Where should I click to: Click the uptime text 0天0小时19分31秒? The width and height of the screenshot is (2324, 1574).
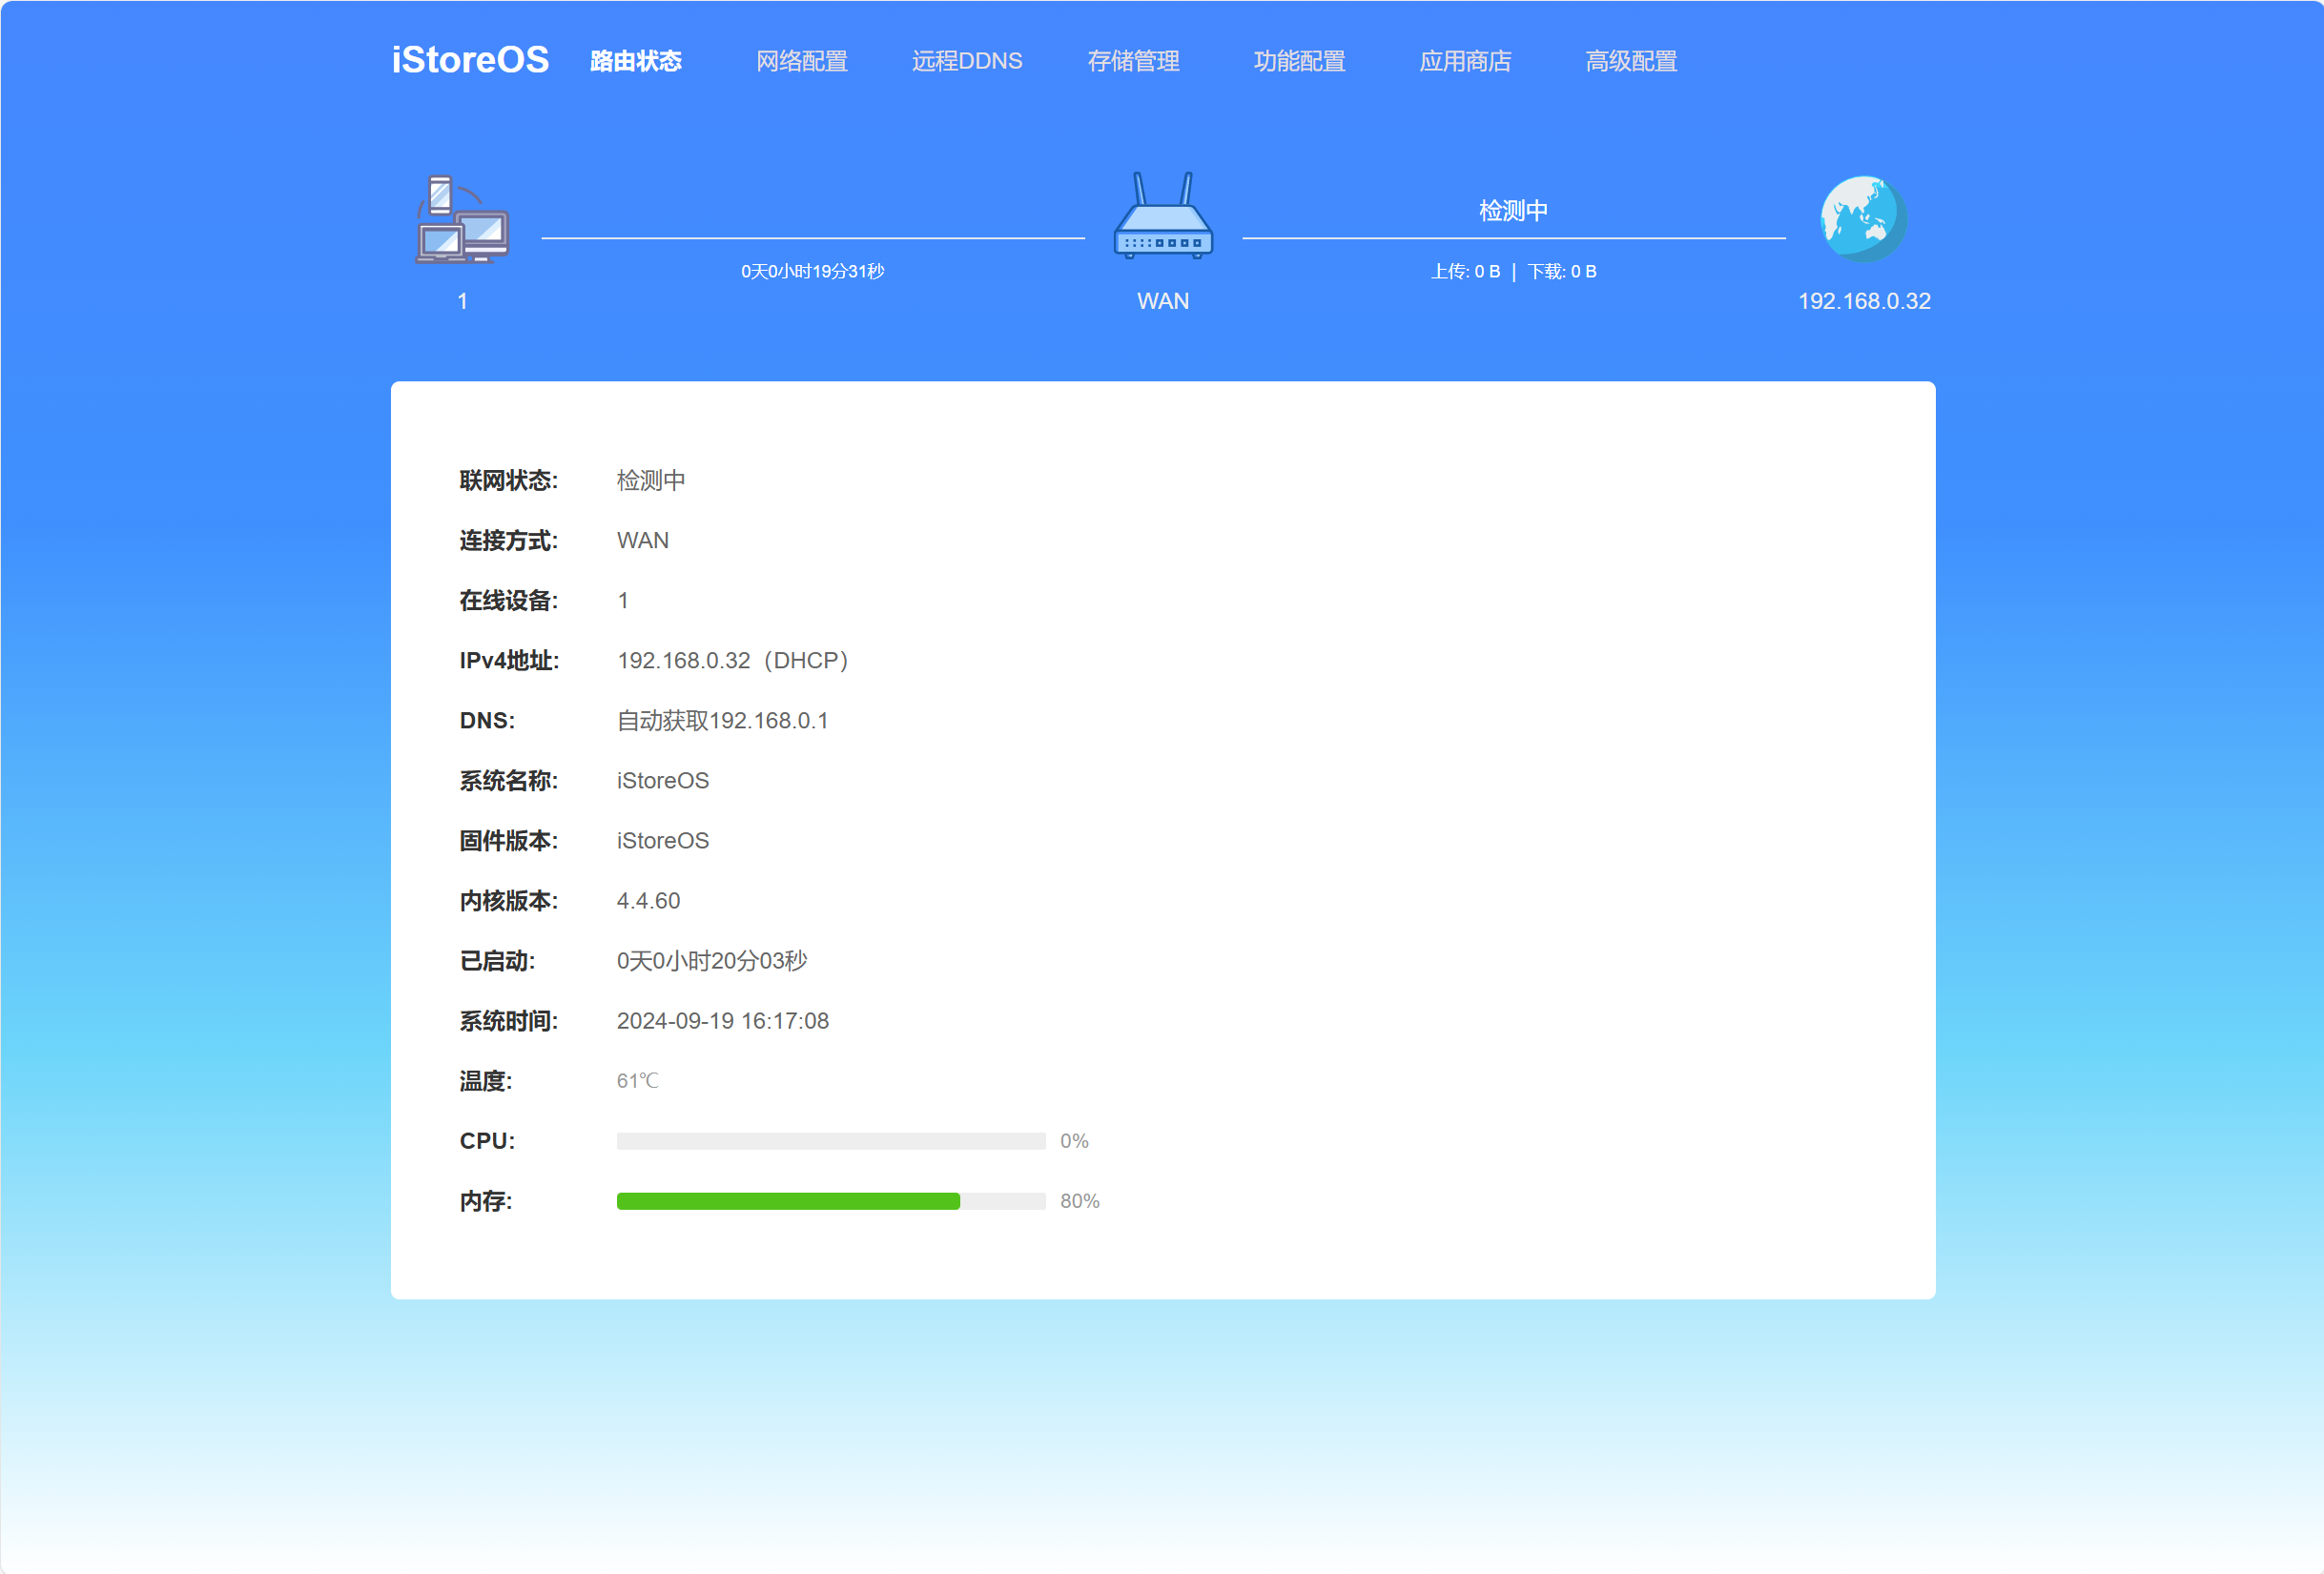point(813,271)
